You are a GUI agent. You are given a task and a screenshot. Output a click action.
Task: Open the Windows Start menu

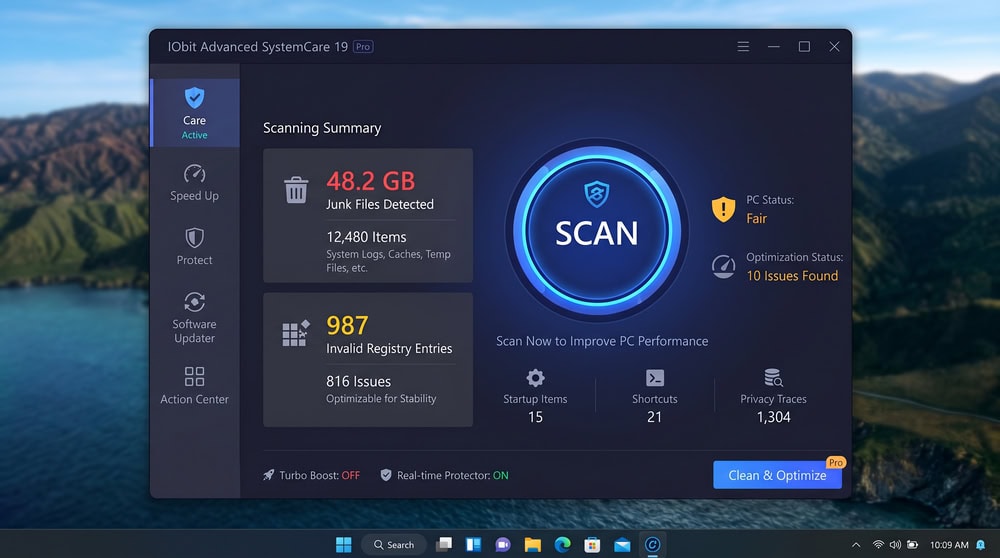(344, 545)
